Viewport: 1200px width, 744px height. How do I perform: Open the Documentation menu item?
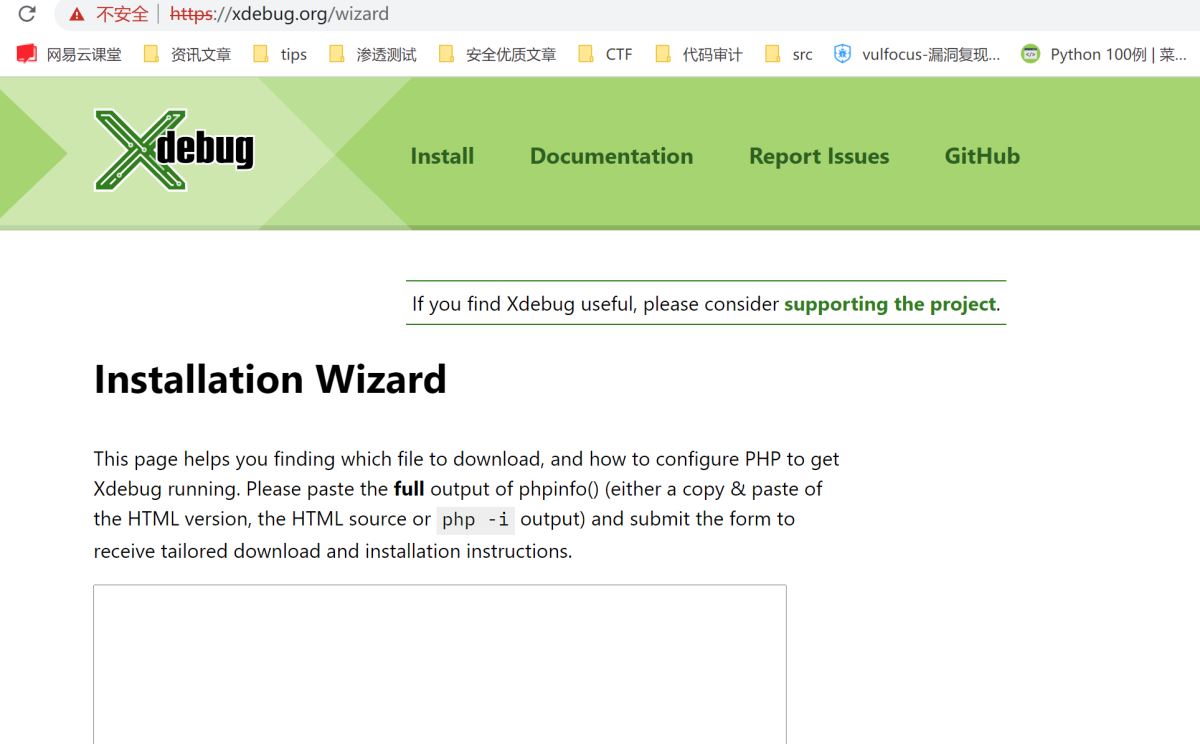(611, 156)
